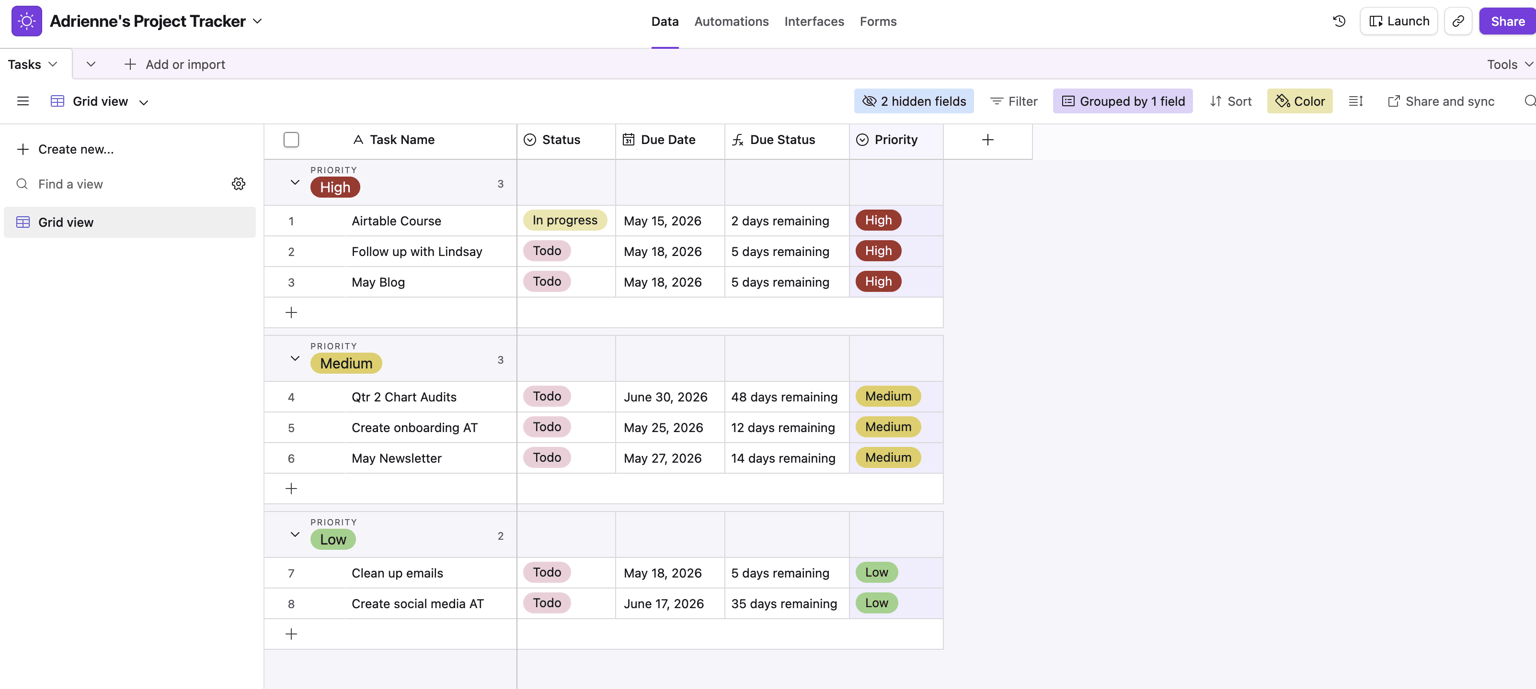Image resolution: width=1536 pixels, height=689 pixels.
Task: Click the copy link chain icon
Action: [1458, 21]
